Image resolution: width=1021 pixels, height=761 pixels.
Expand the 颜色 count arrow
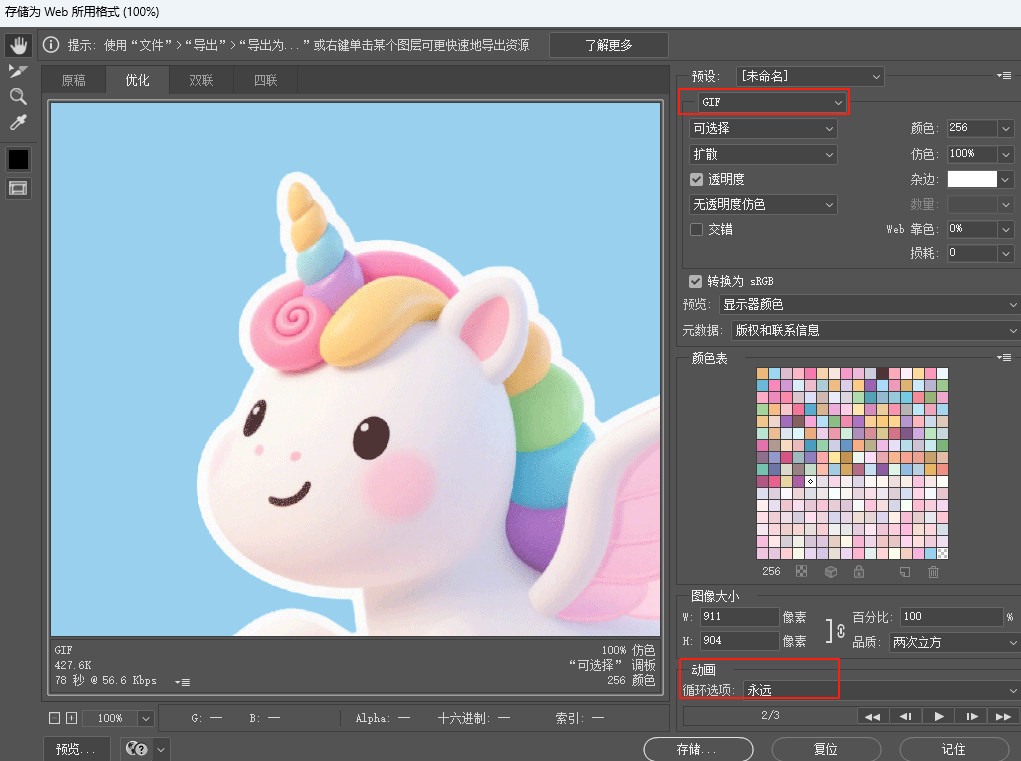coord(1005,128)
